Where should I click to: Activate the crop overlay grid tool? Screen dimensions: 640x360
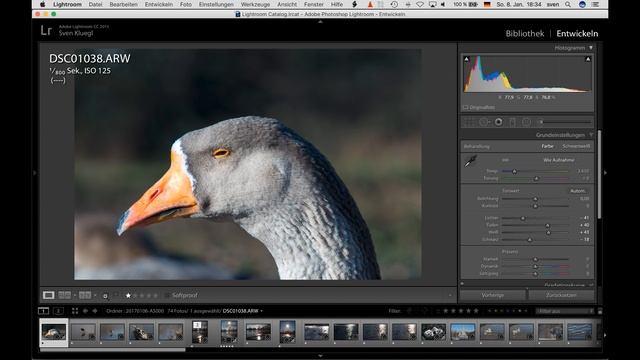pos(469,122)
